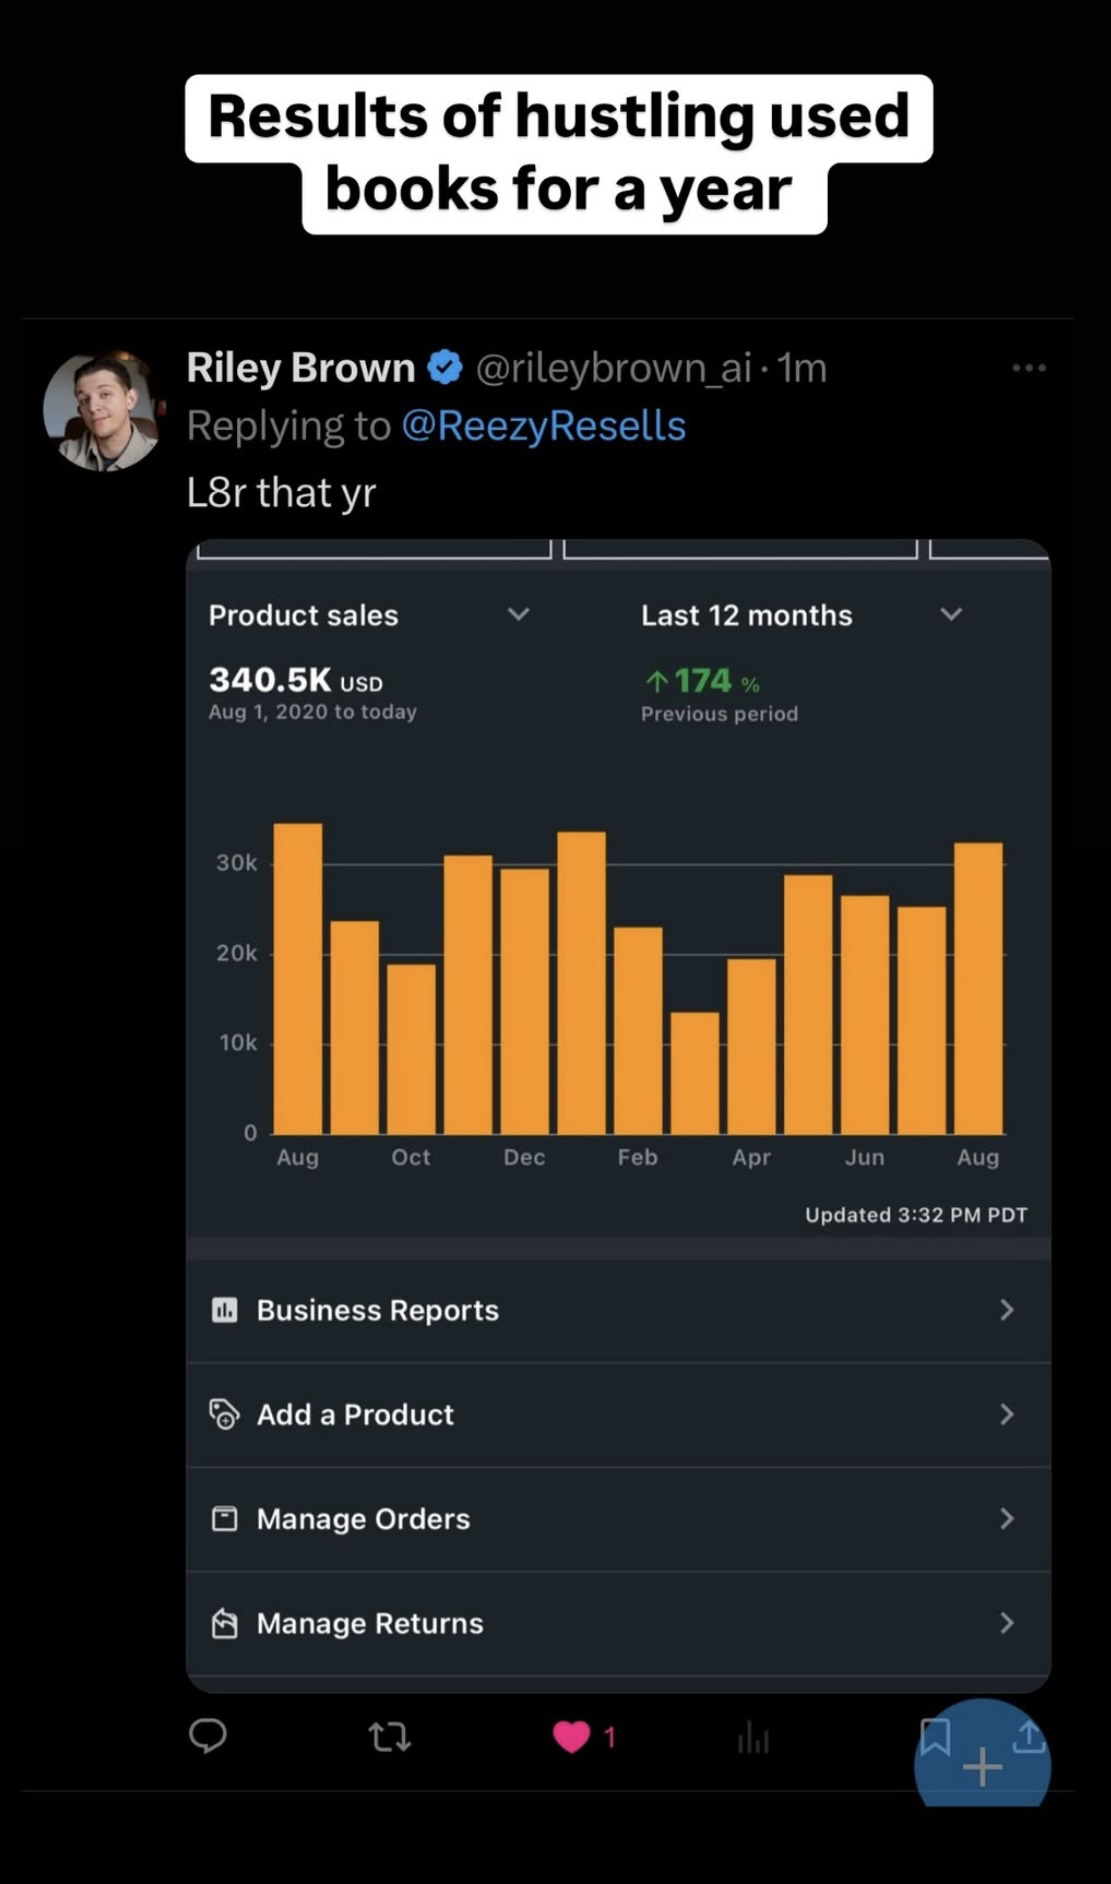Open tweet analytics bar chart icon
Screen dimensions: 1111x1884
tap(753, 1739)
